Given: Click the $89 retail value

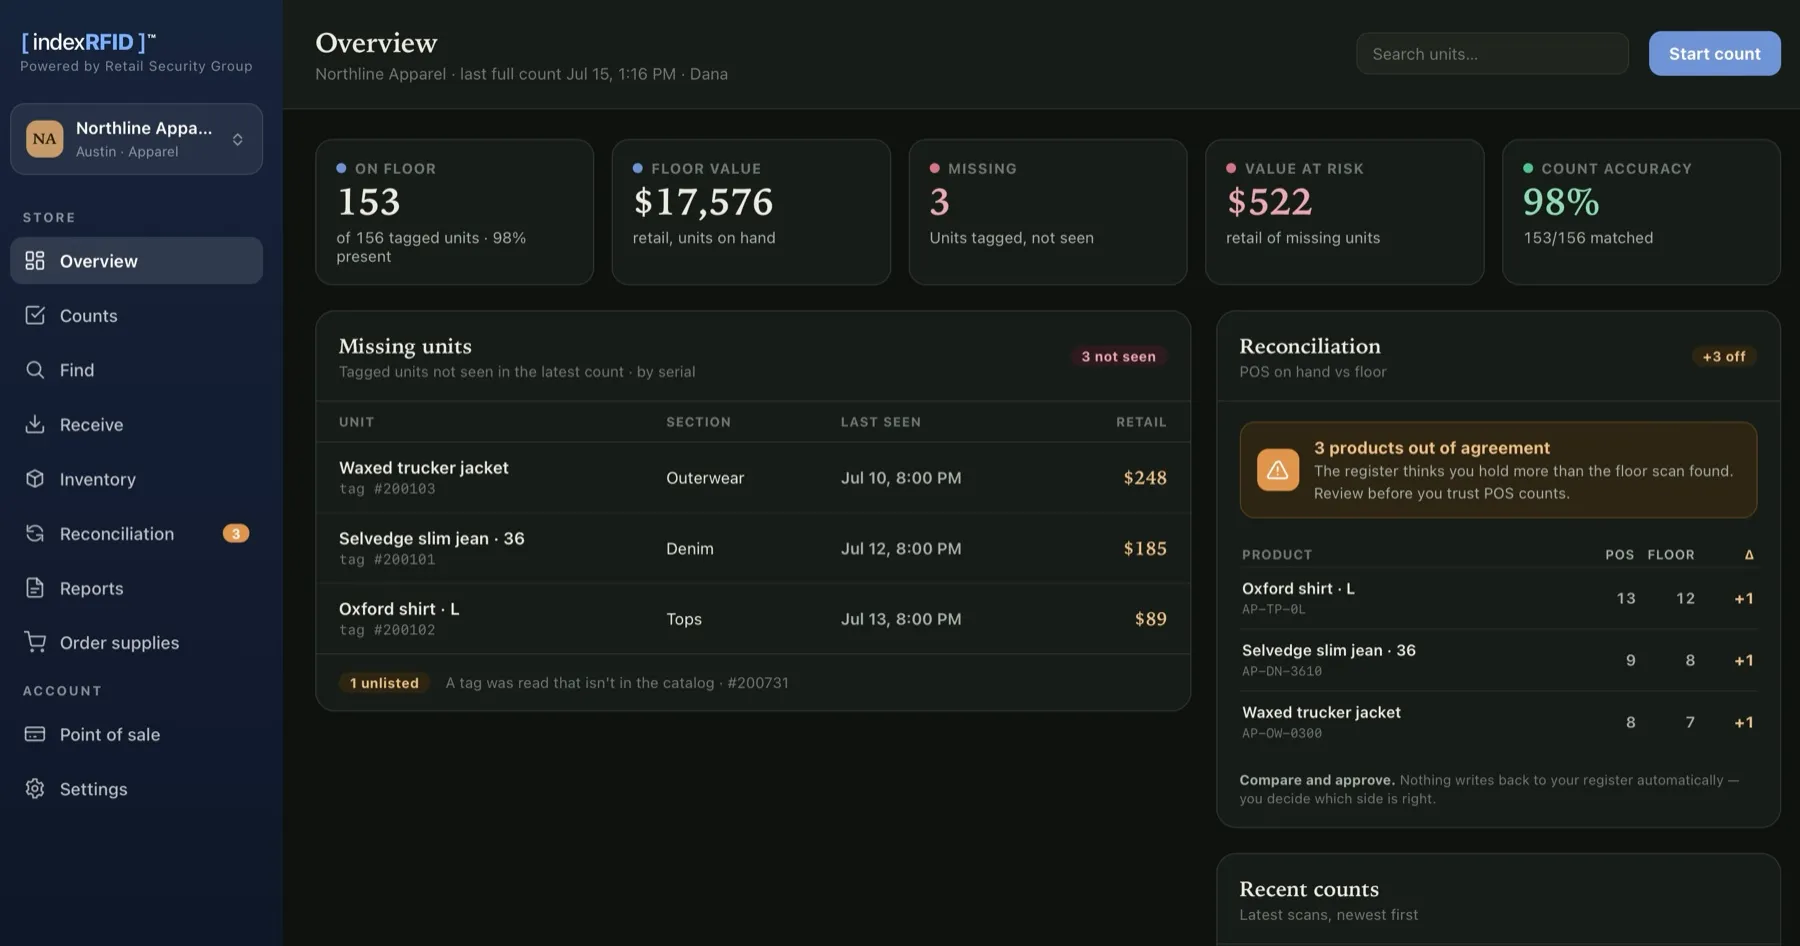Looking at the screenshot, I should click(x=1151, y=619).
